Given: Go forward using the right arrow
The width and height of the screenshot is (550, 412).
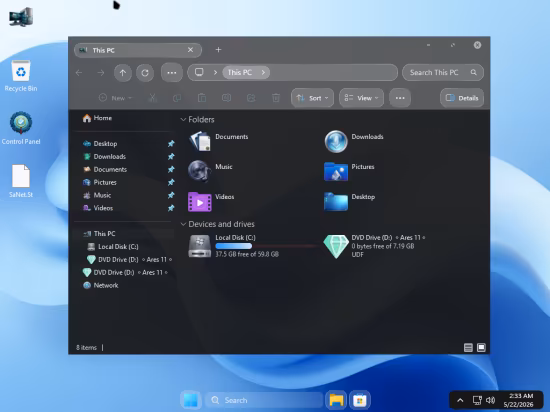Looking at the screenshot, I should click(x=101, y=73).
